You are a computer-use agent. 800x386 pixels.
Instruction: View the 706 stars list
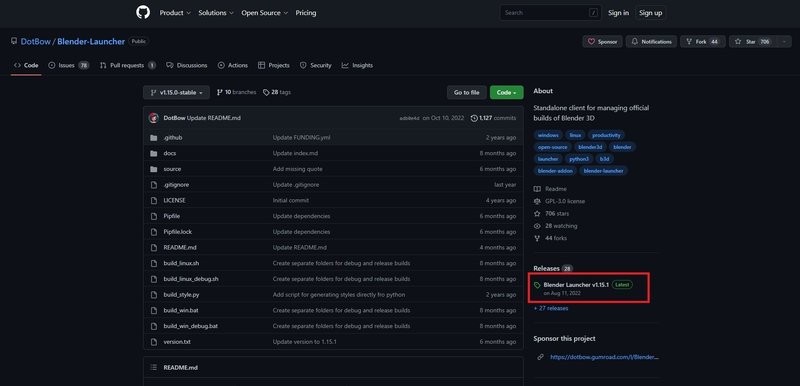551,214
